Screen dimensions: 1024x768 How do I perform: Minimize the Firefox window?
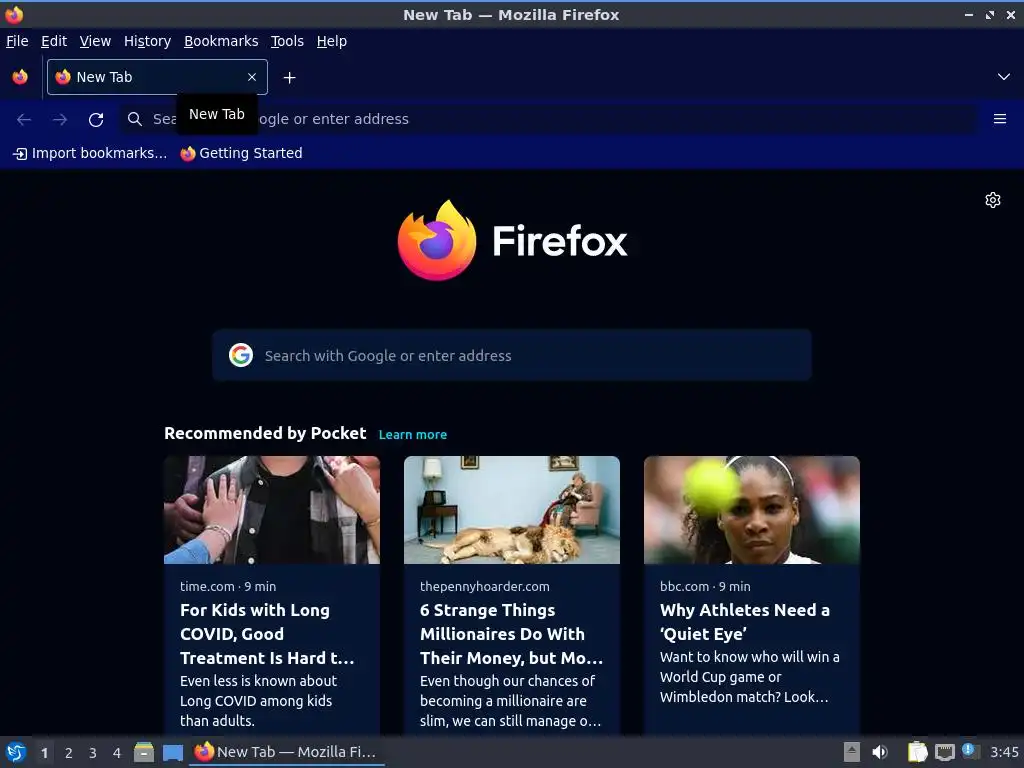[968, 14]
